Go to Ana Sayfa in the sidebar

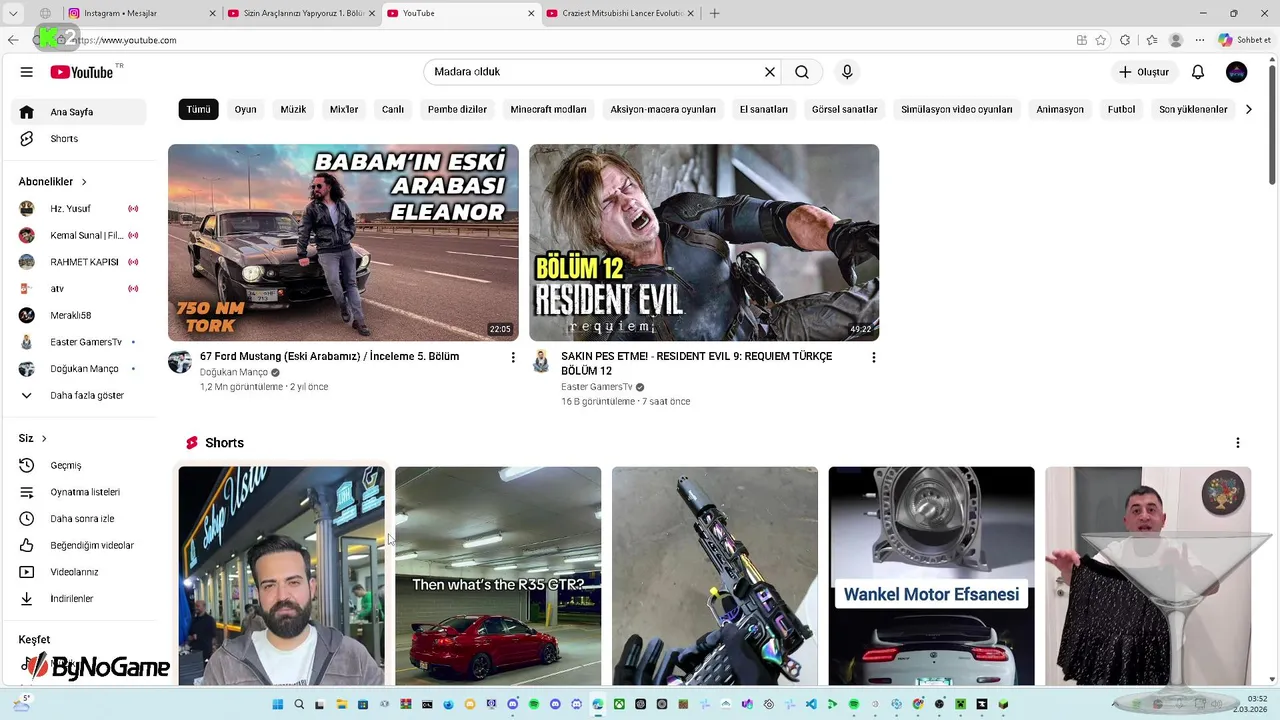(80, 112)
